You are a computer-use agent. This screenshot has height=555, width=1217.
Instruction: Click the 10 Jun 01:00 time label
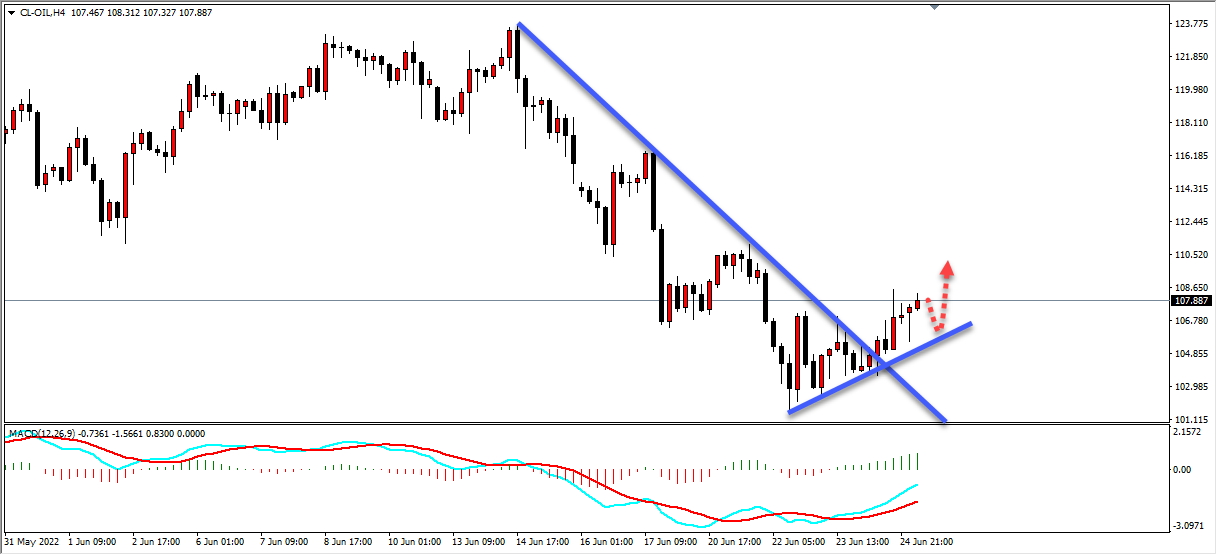click(413, 542)
